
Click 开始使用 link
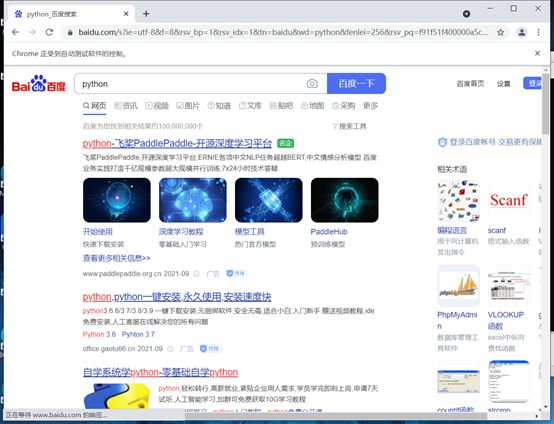pos(98,232)
